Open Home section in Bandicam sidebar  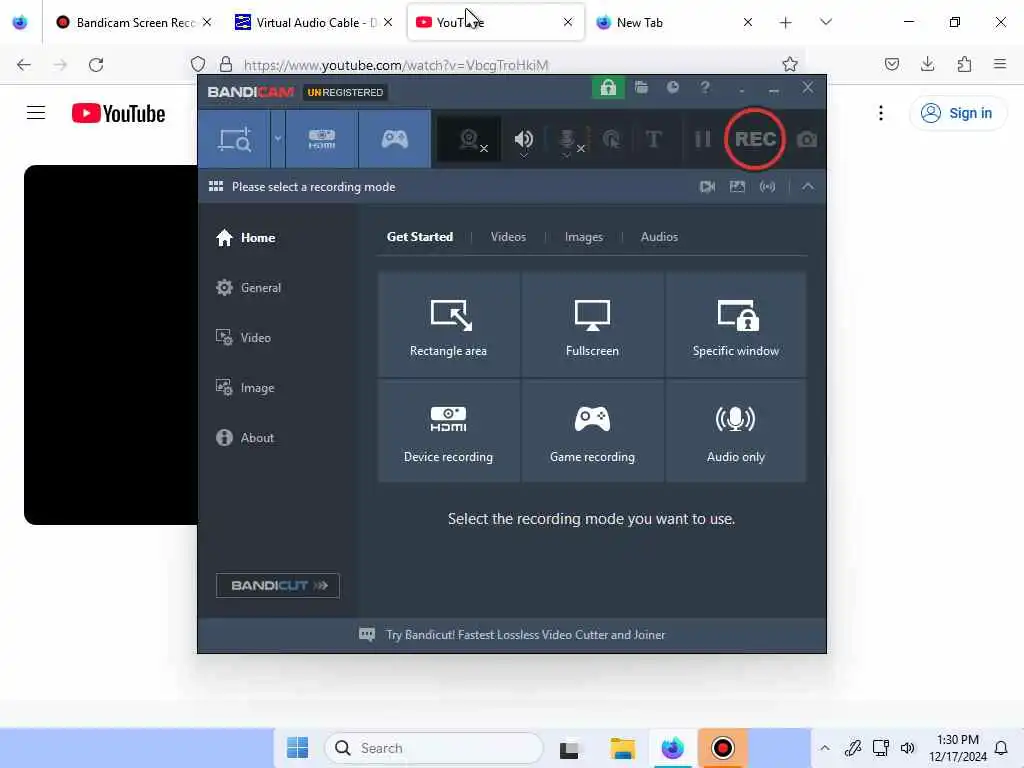(246, 238)
